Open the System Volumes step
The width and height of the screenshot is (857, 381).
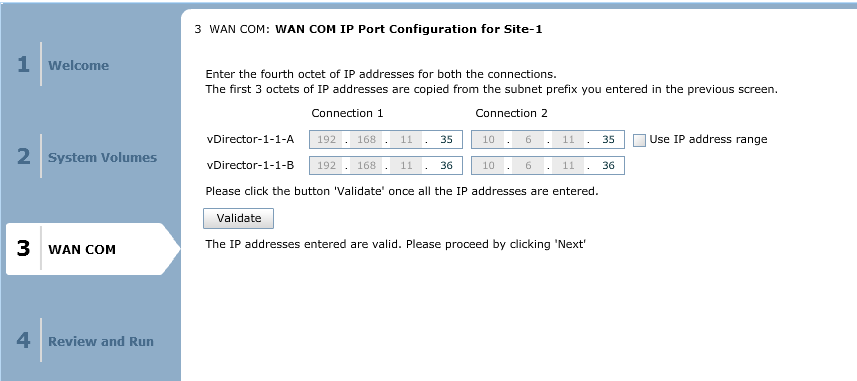[102, 157]
